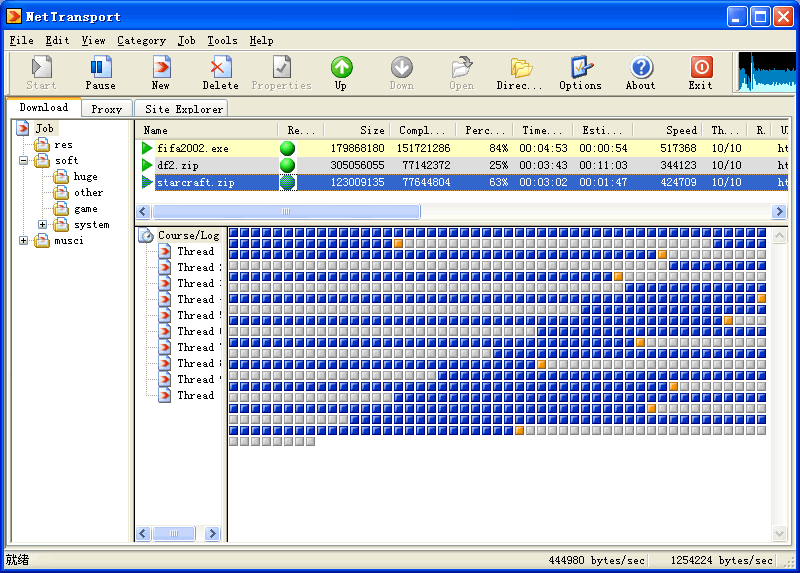Select the musci category folder
The width and height of the screenshot is (800, 573).
tap(59, 240)
